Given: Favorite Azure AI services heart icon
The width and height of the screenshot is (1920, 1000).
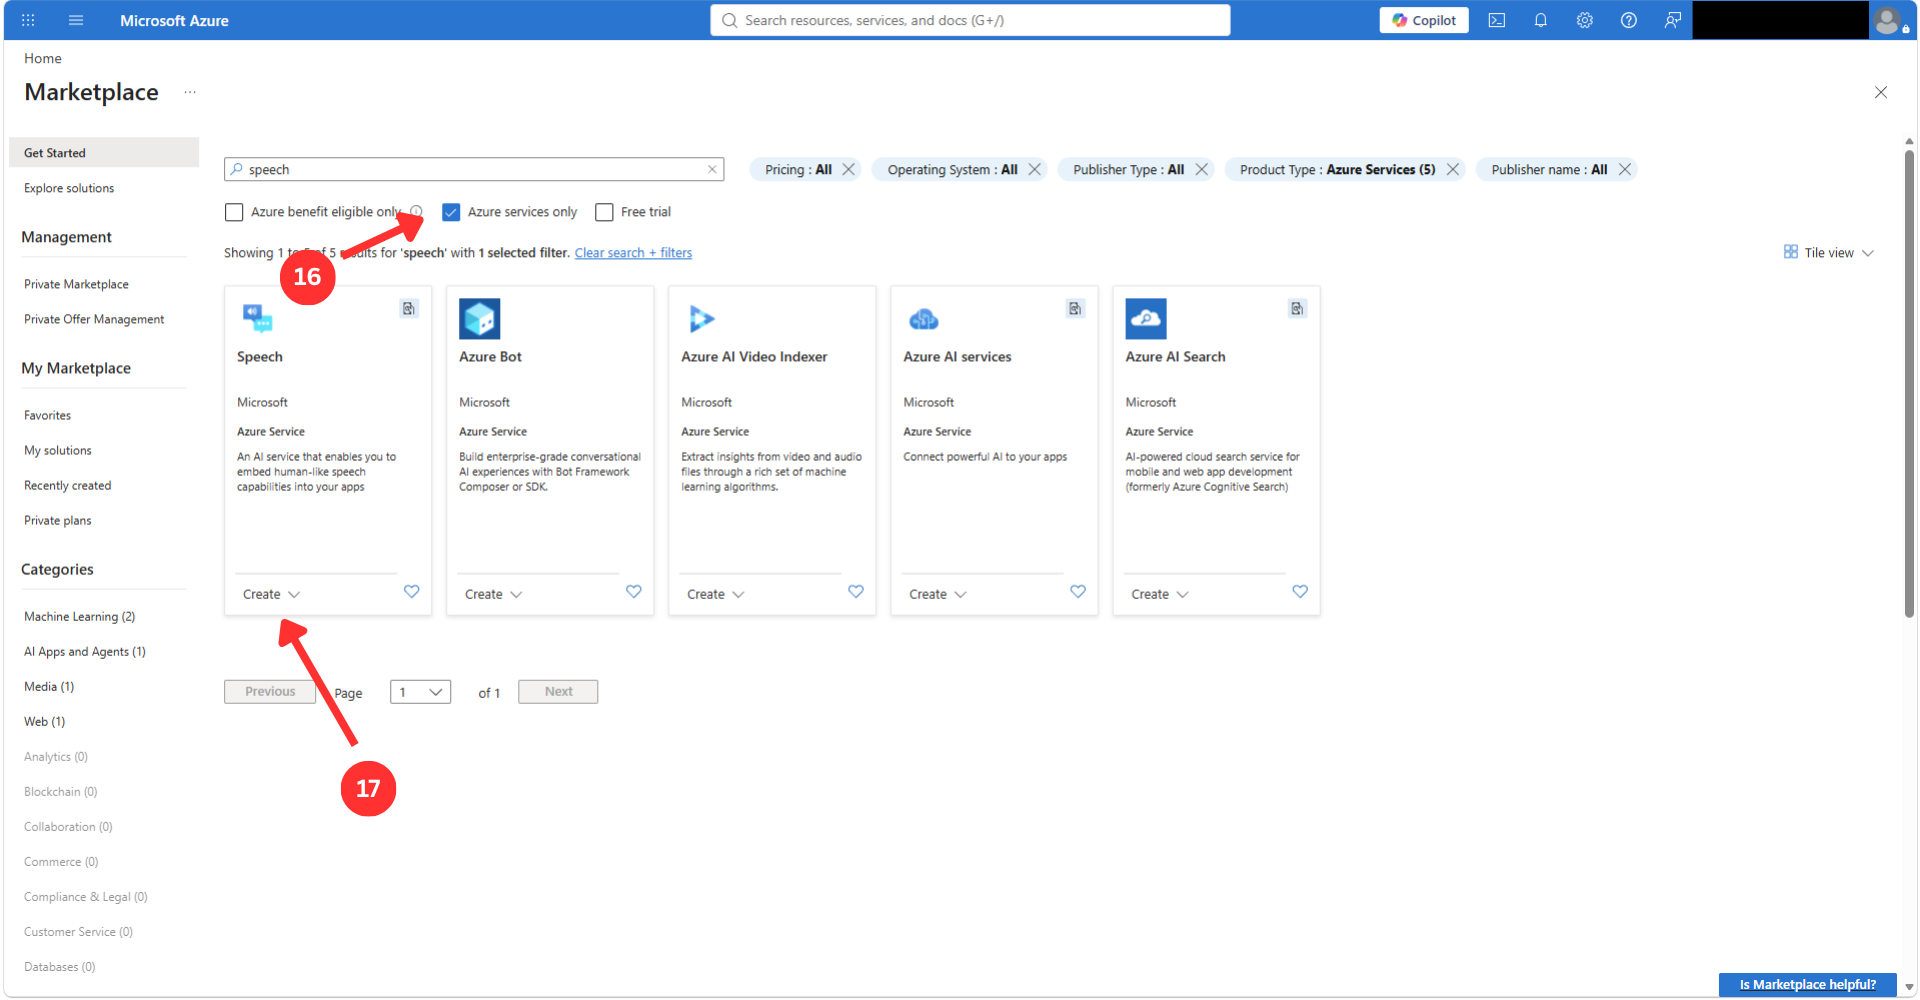Looking at the screenshot, I should [1078, 592].
